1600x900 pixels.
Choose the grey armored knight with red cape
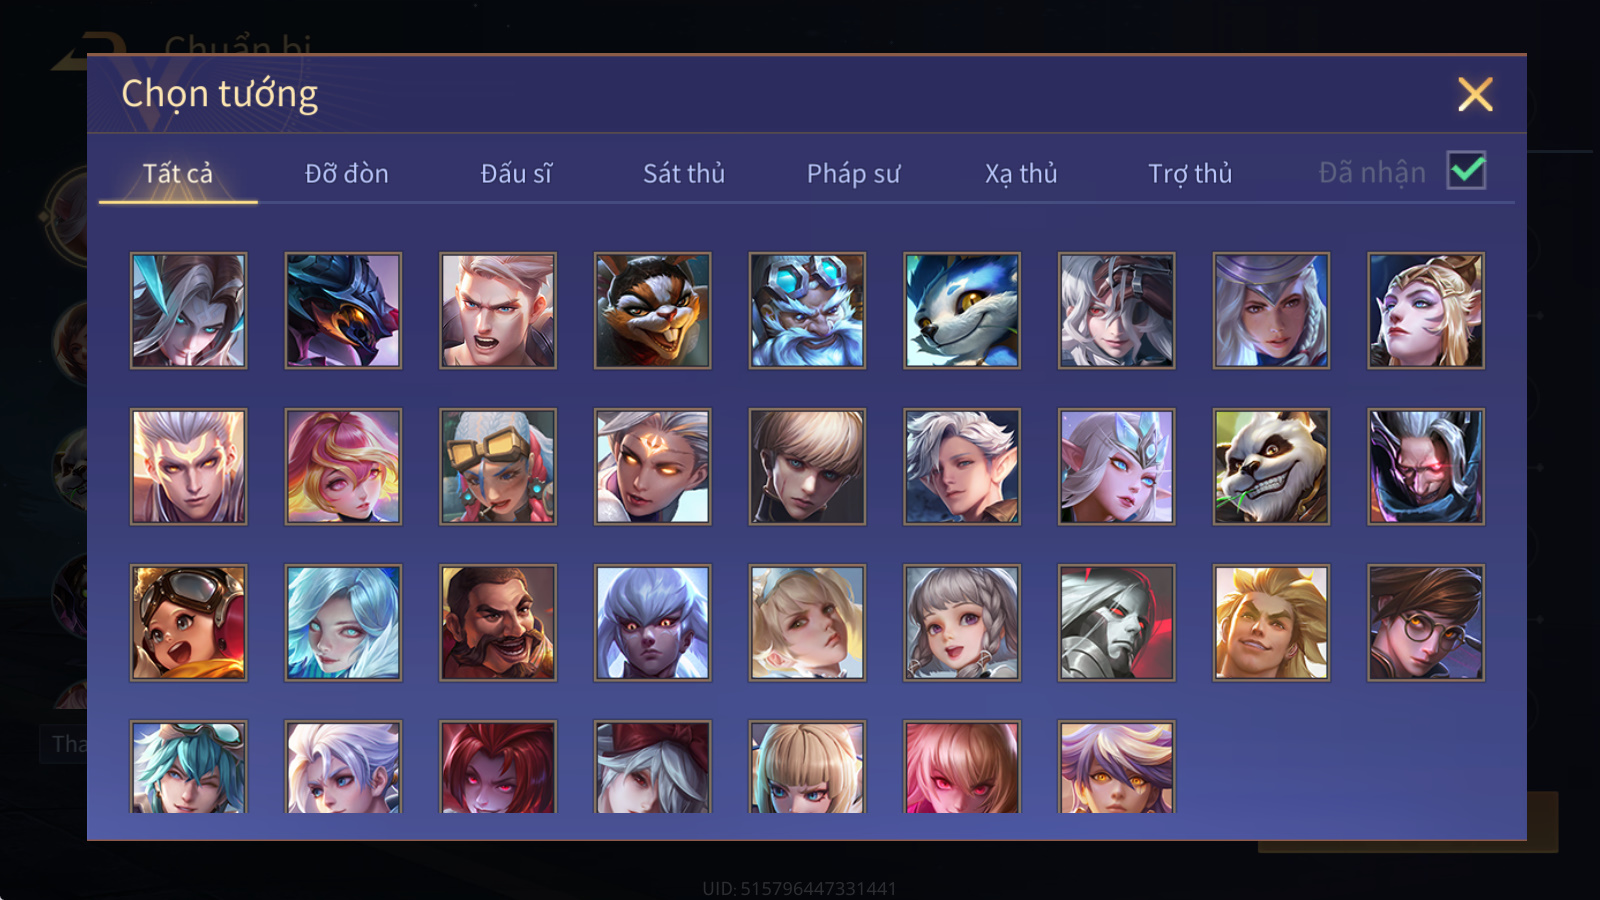(1117, 622)
